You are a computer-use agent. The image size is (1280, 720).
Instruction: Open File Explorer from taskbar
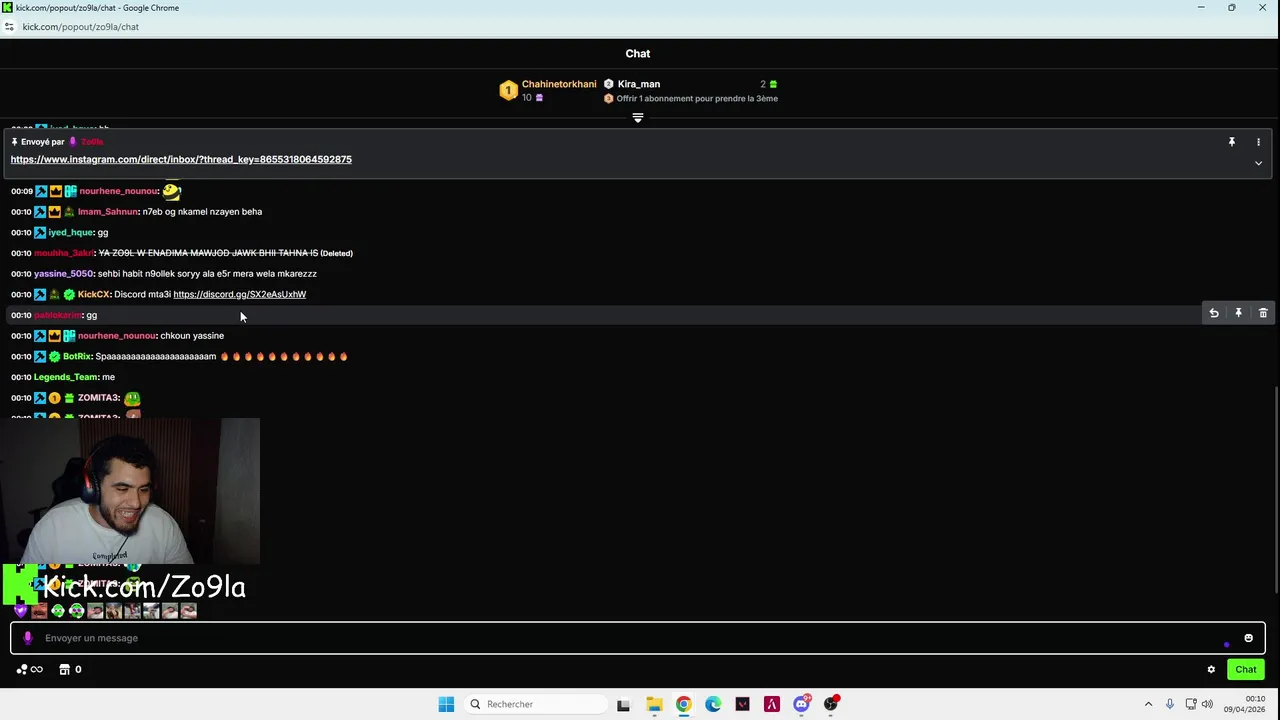click(654, 704)
